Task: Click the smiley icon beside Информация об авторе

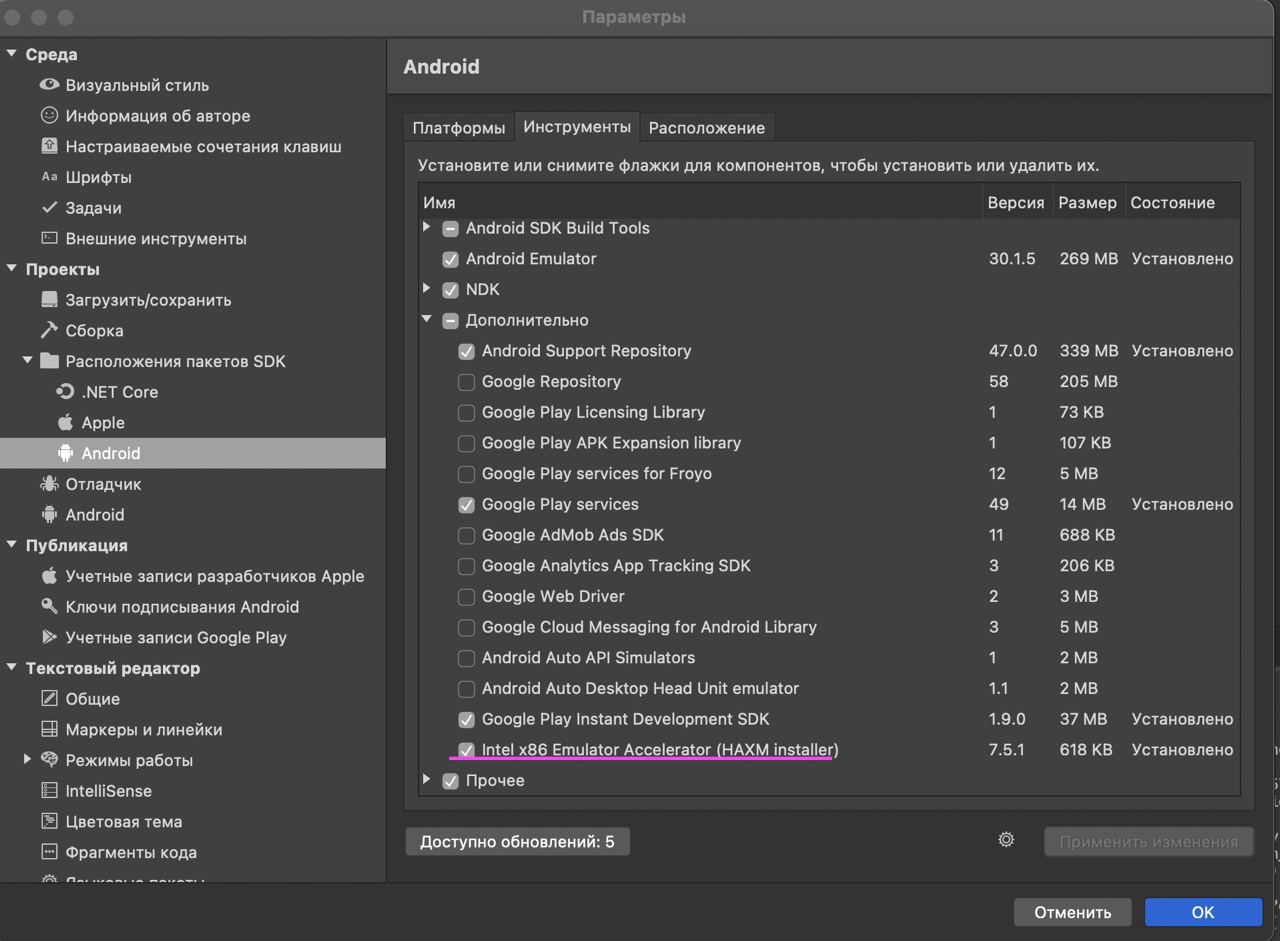Action: [x=49, y=116]
